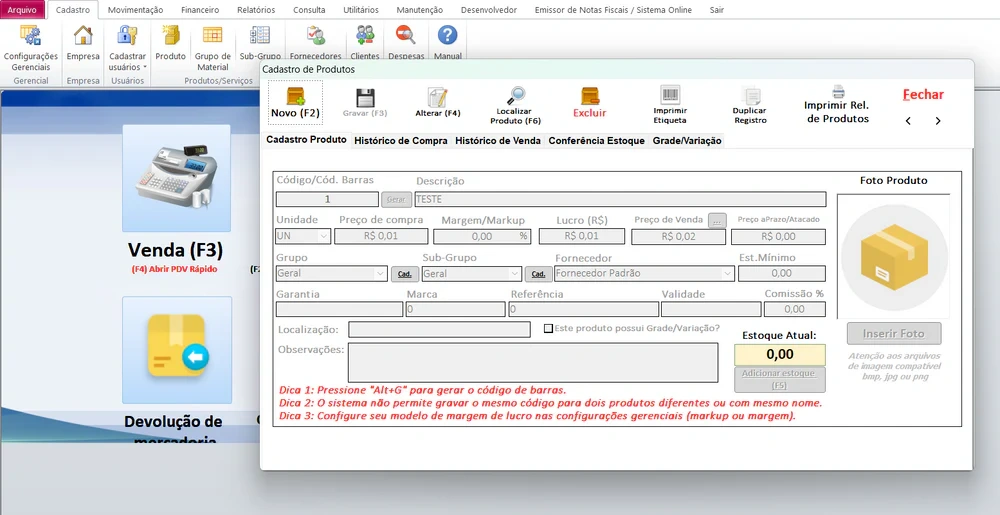This screenshot has height=515, width=1000.
Task: Click the Inserir Foto button
Action: click(893, 333)
